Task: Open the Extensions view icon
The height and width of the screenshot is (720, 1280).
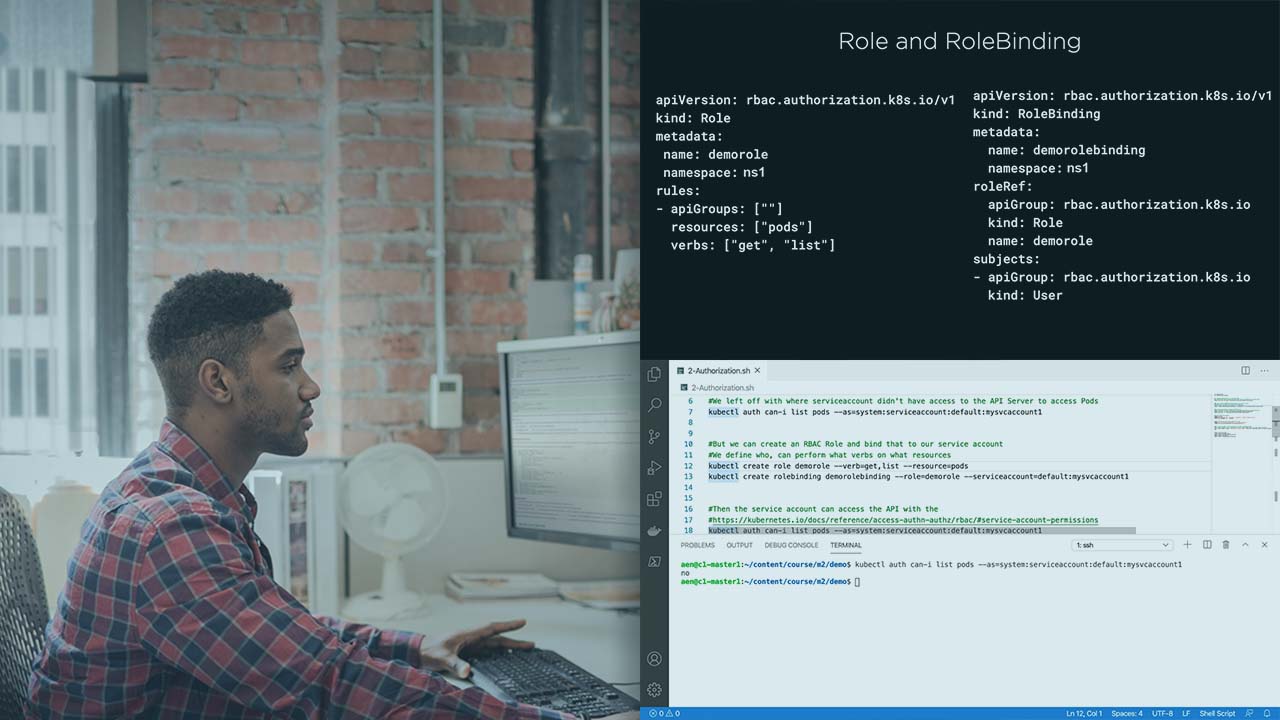Action: (654, 498)
